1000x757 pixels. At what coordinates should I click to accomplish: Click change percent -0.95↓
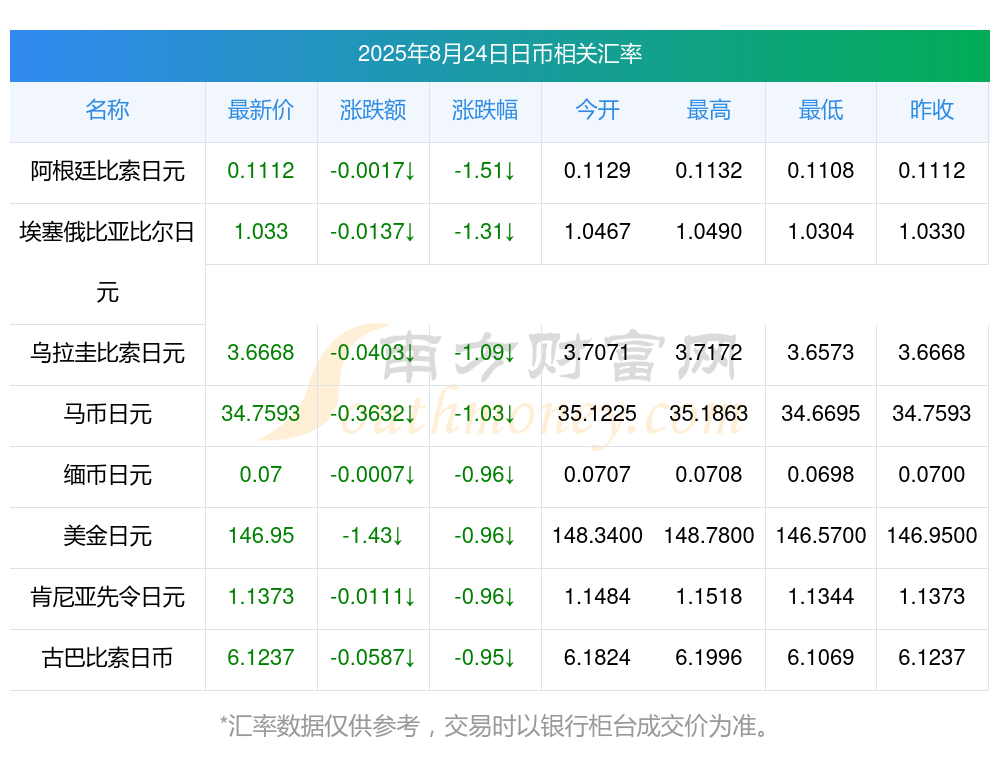tap(485, 658)
